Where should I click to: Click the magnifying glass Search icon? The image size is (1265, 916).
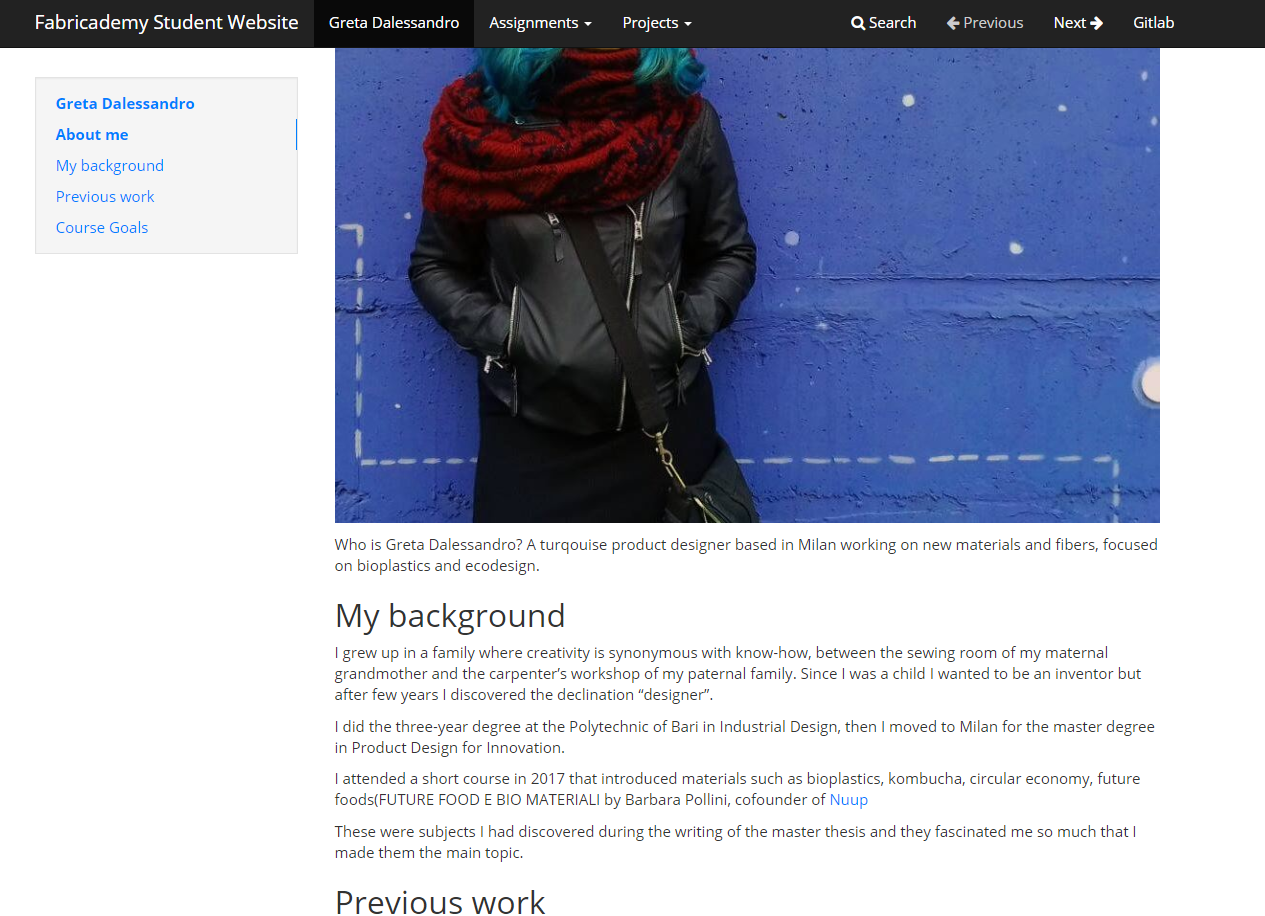point(858,23)
